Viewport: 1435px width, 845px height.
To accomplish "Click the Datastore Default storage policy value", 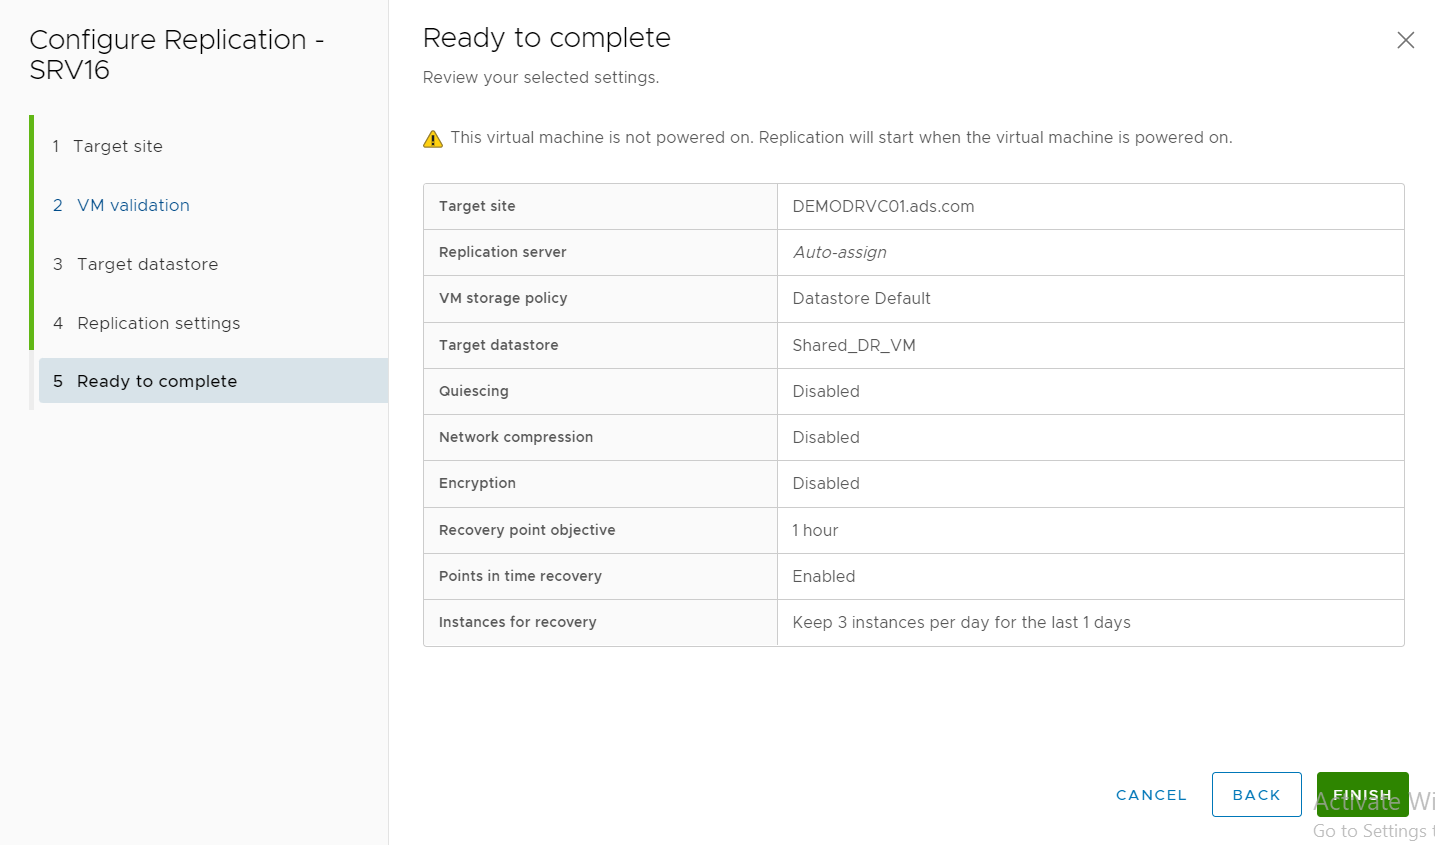I will 861,299.
